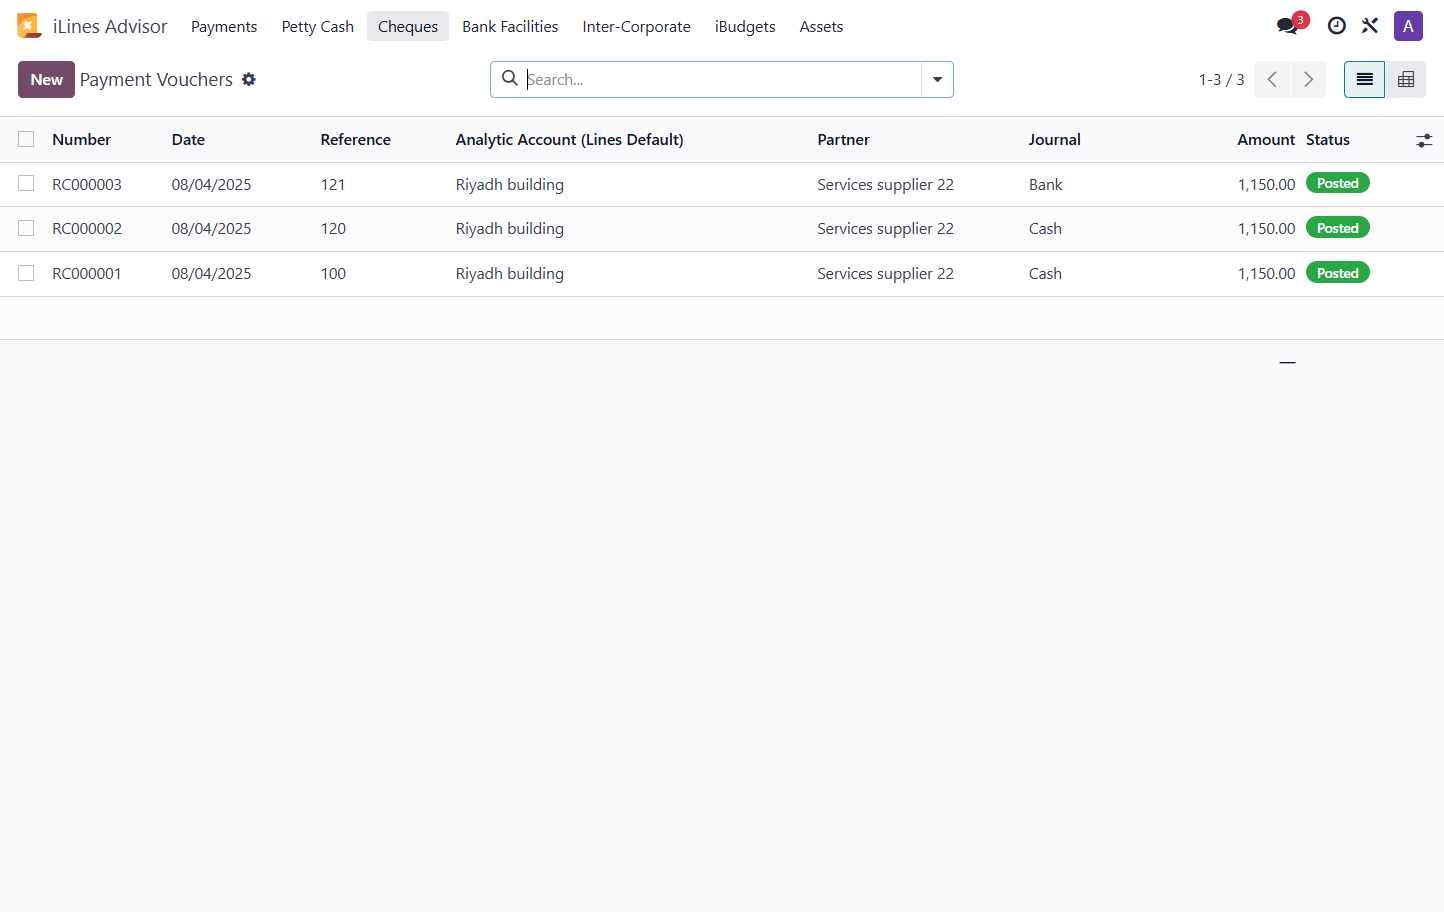Switch to list view

click(x=1364, y=79)
